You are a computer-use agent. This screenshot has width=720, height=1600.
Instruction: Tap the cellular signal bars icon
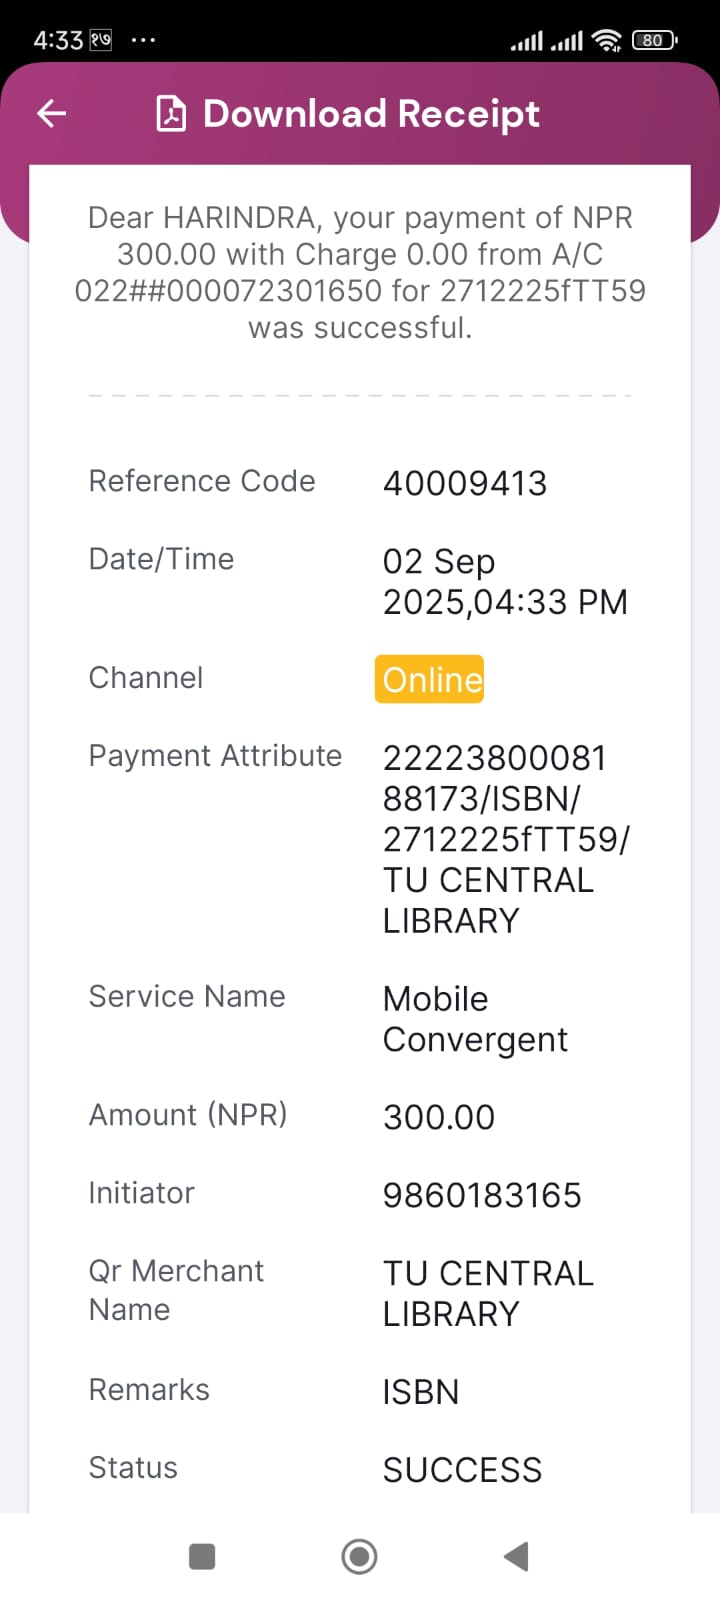coord(546,41)
